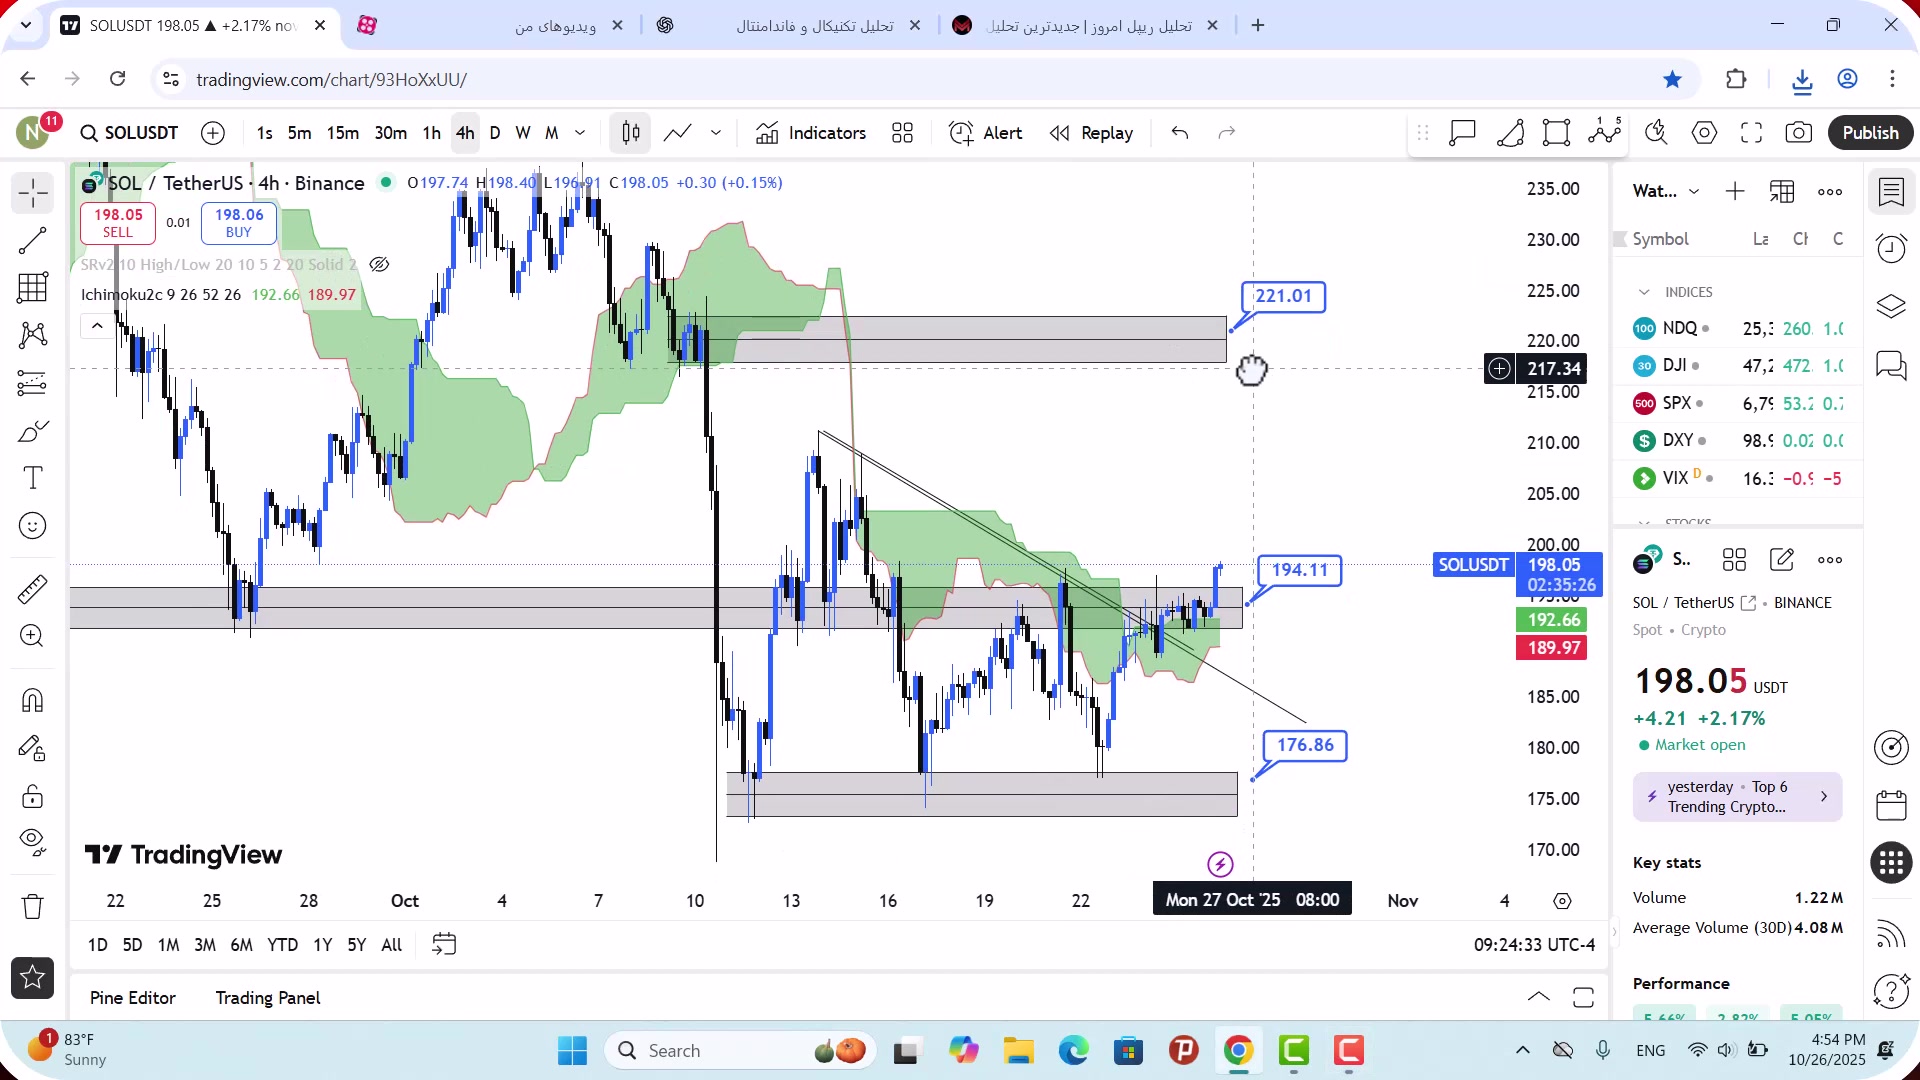Select NDQ in the watchlist
This screenshot has height=1080, width=1920.
point(1738,328)
